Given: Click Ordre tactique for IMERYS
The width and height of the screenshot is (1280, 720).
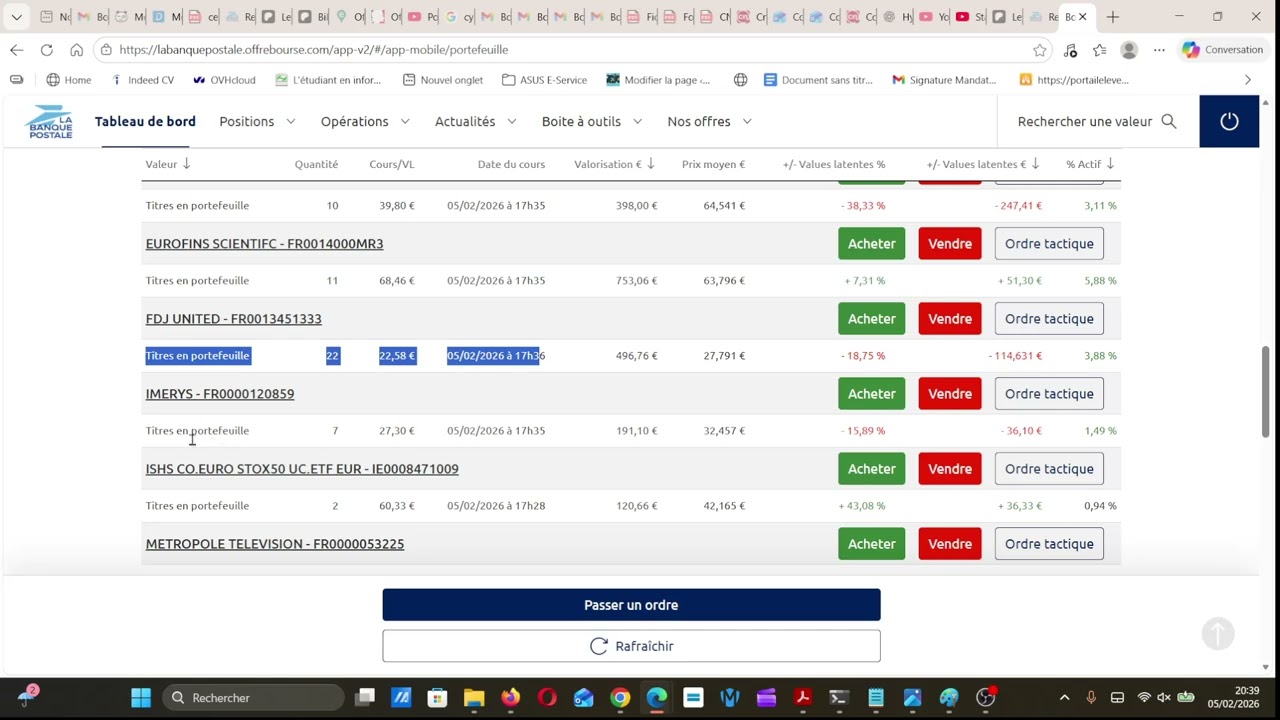Looking at the screenshot, I should (1049, 394).
